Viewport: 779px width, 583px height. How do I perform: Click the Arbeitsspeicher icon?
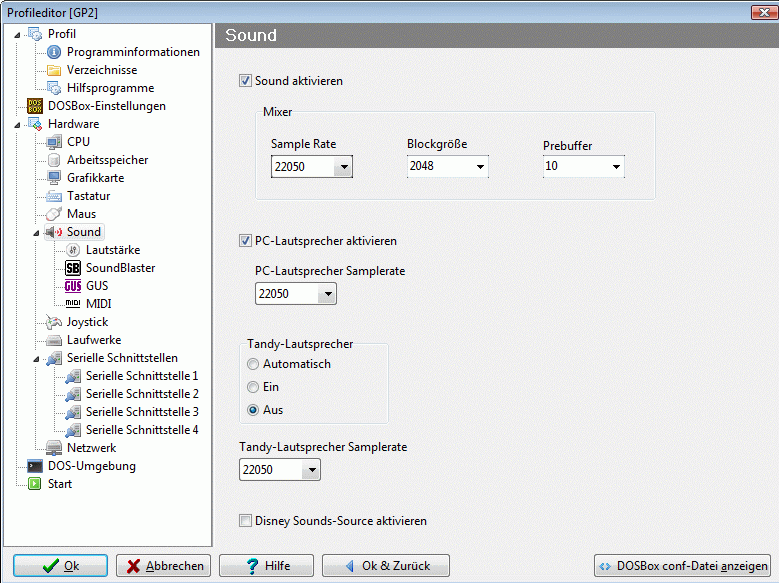[x=54, y=160]
